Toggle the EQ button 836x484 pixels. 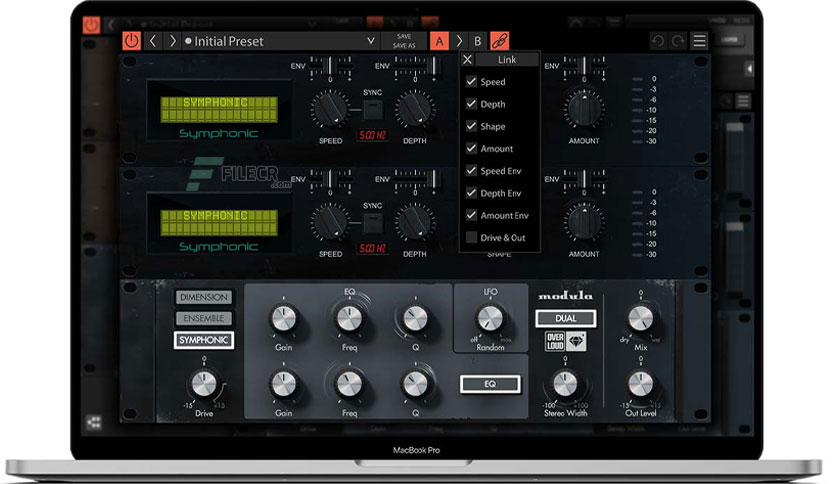click(490, 384)
